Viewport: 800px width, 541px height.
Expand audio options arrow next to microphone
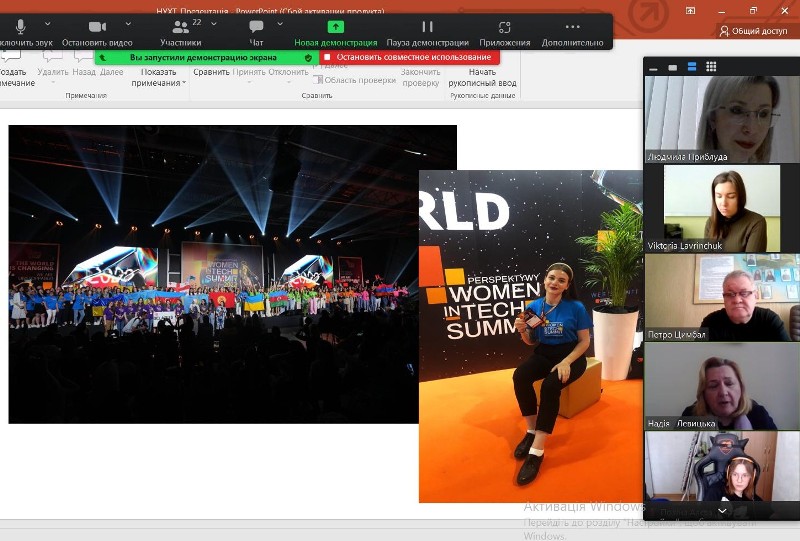tap(45, 23)
